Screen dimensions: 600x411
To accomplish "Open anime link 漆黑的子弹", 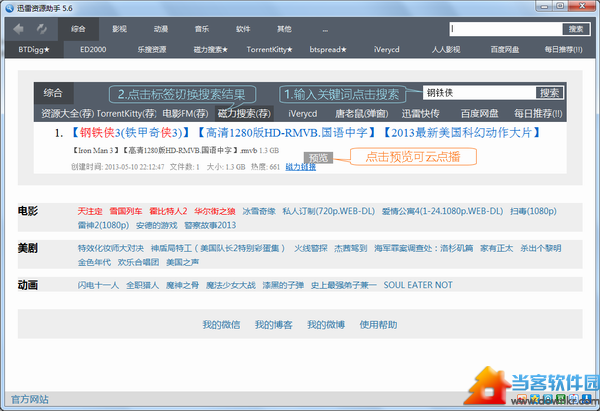I will click(x=283, y=285).
